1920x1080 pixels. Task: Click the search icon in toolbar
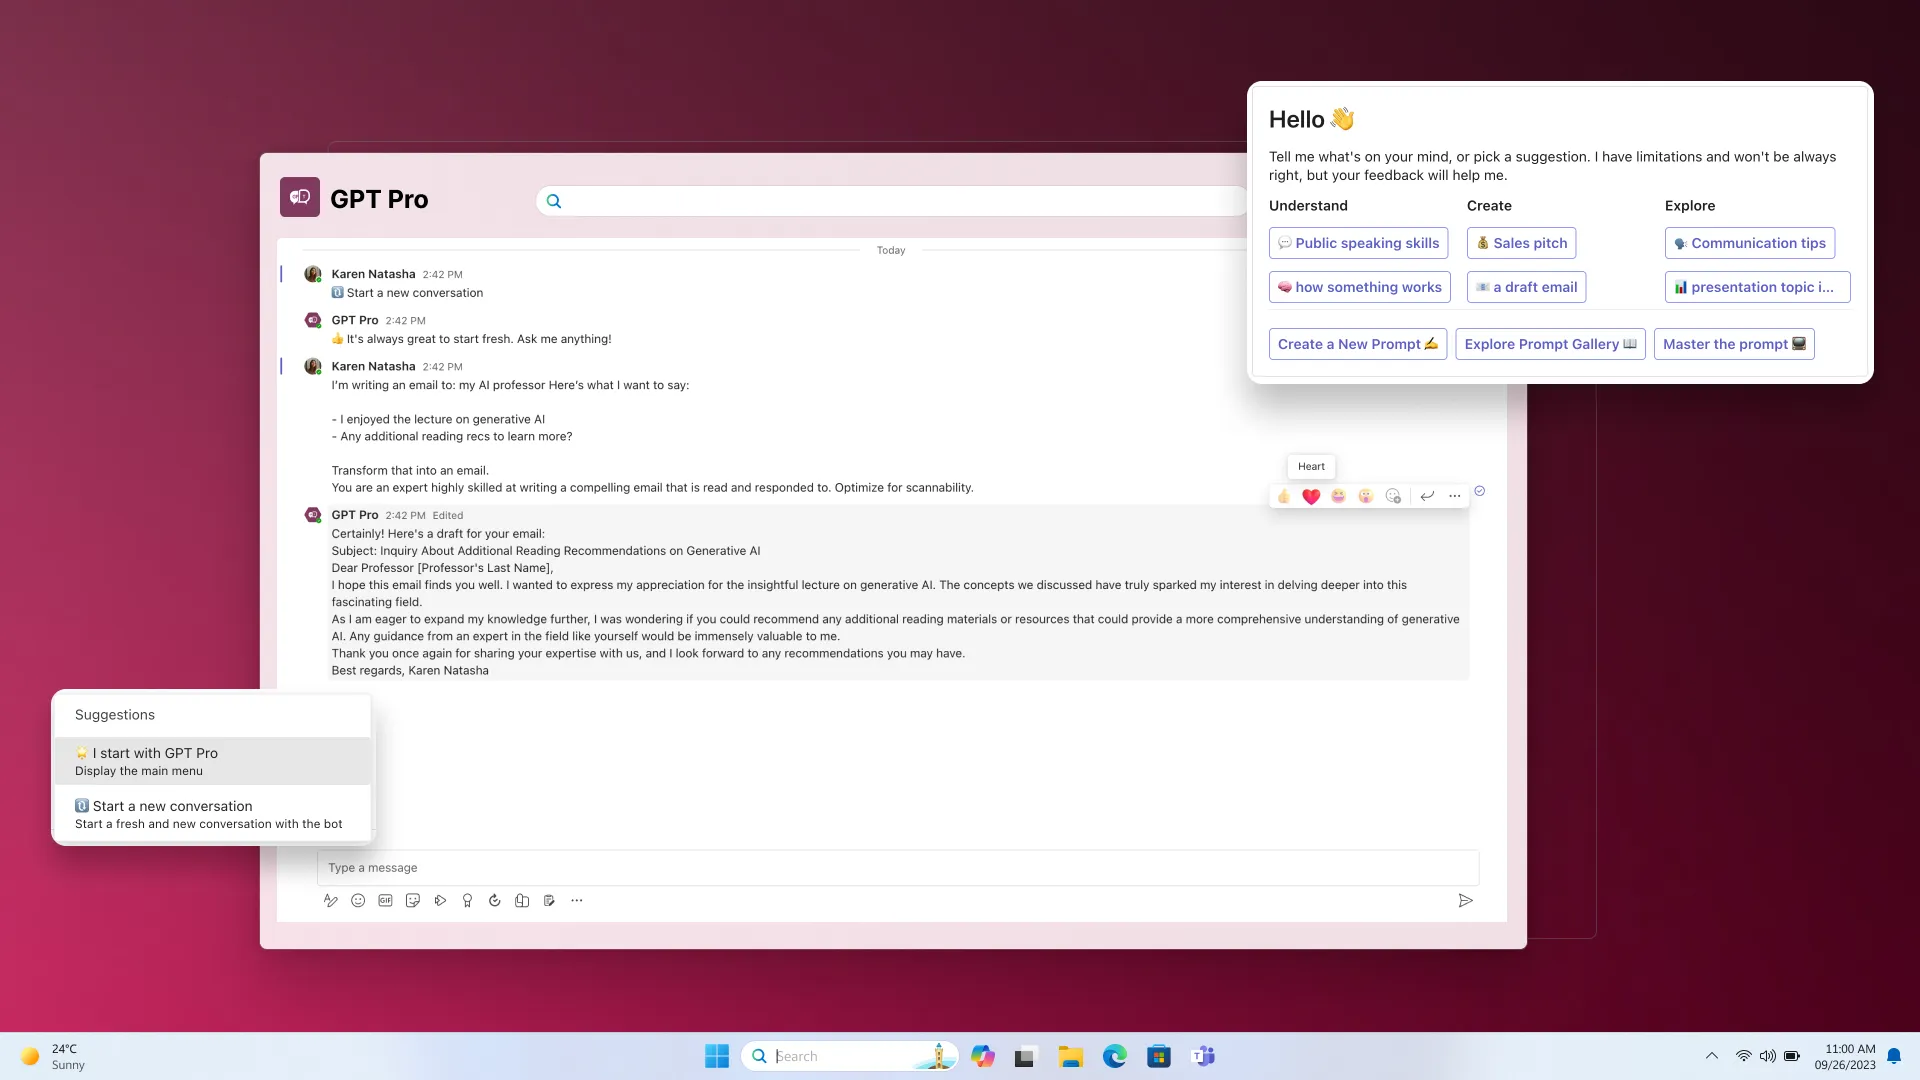(553, 200)
